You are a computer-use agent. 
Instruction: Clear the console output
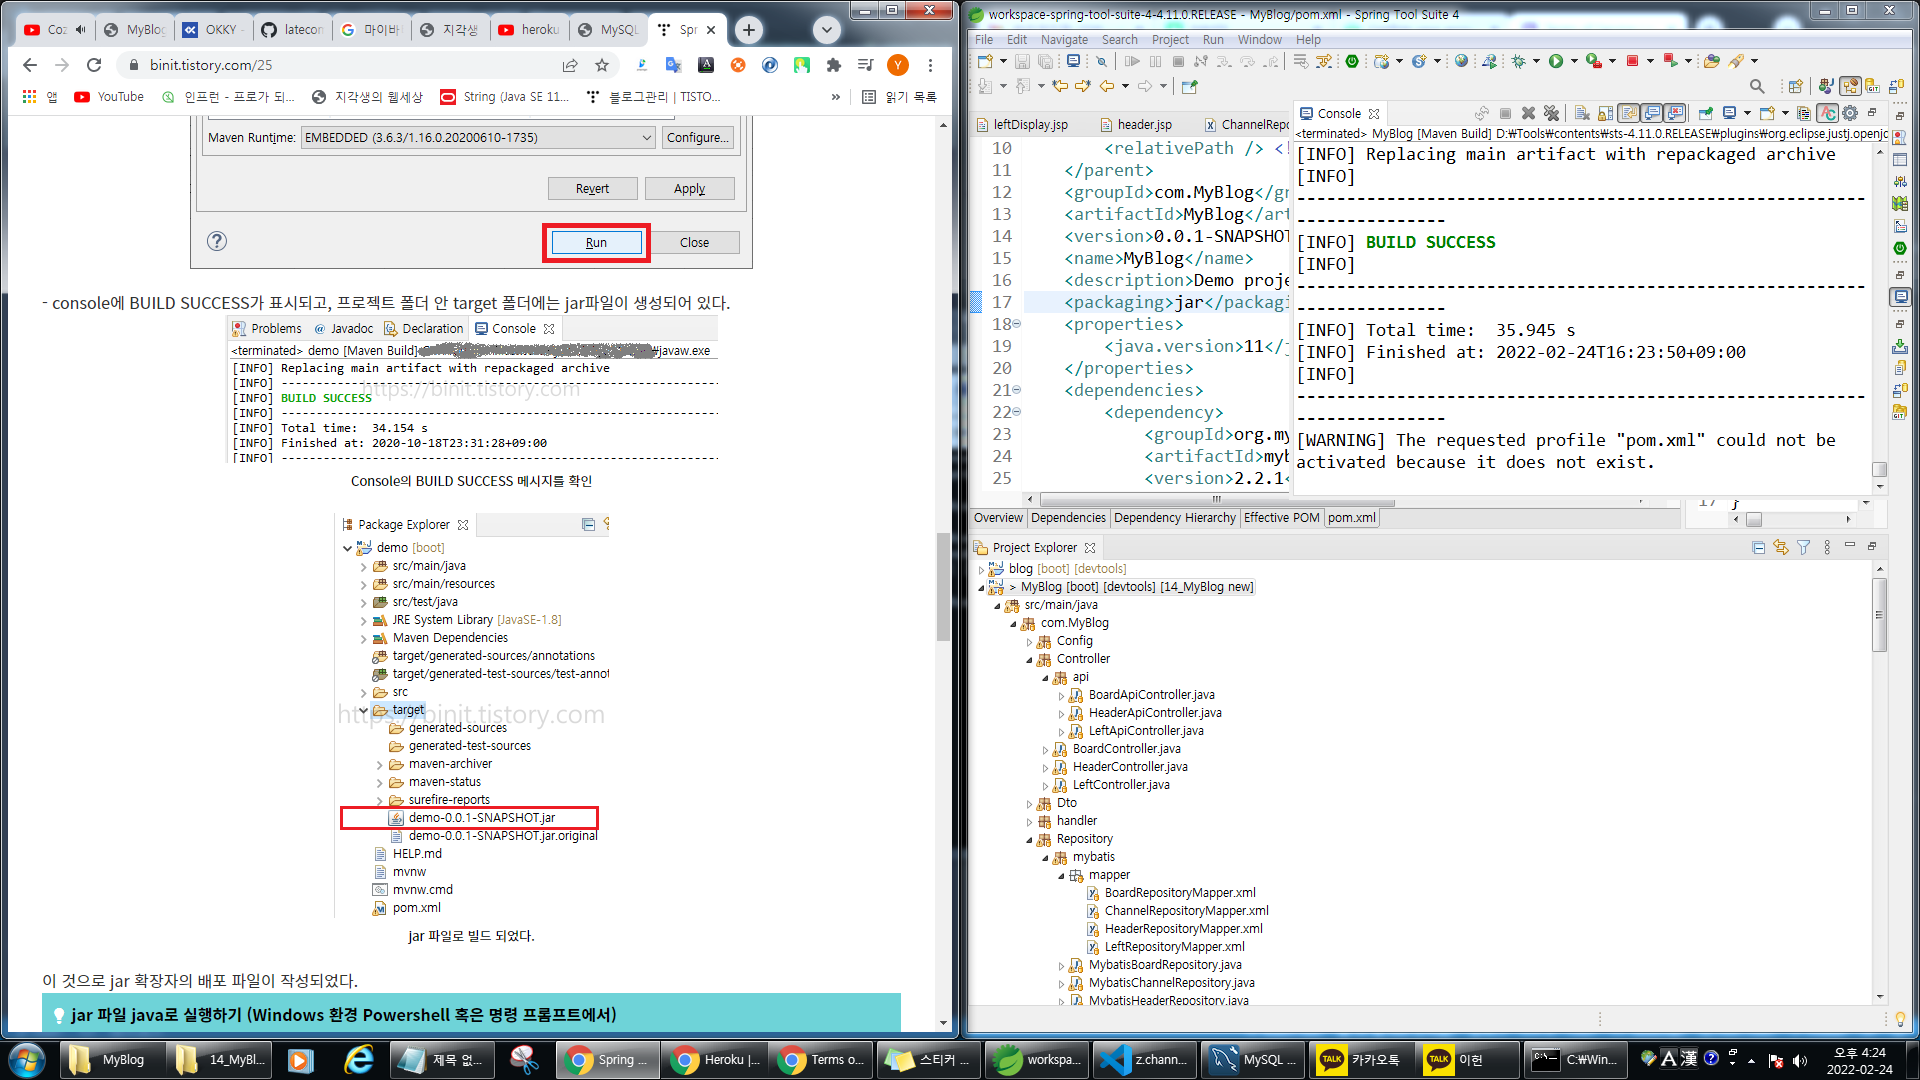tap(1583, 113)
